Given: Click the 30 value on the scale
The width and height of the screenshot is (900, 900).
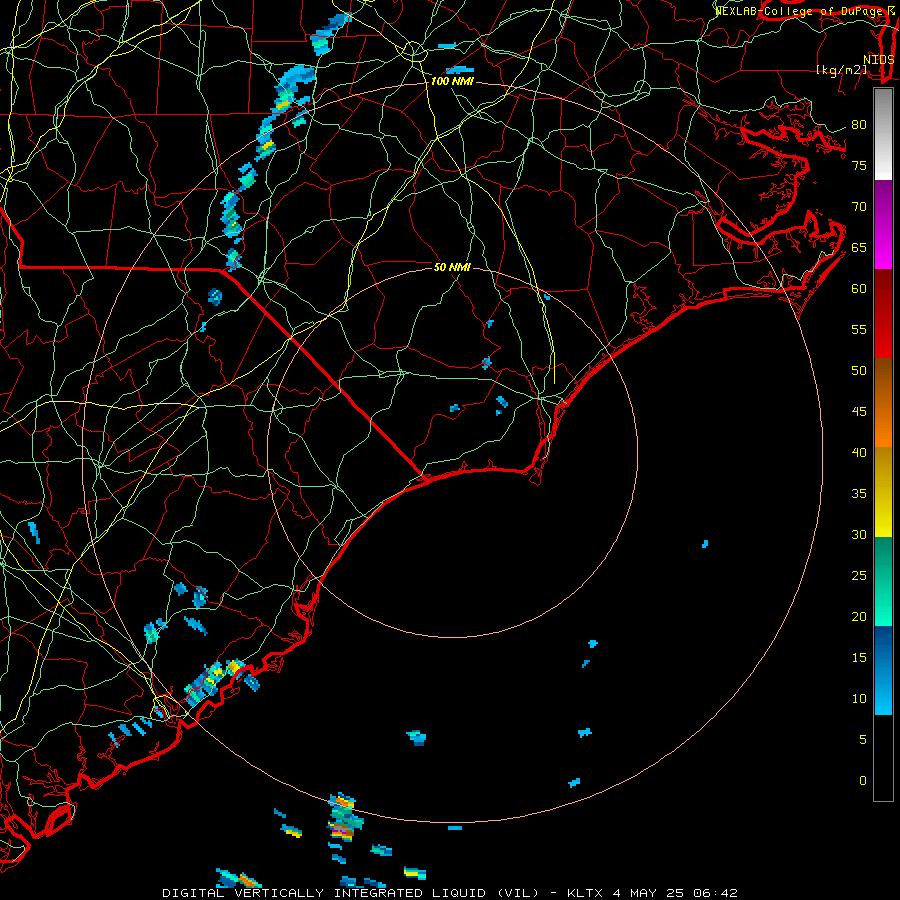Looking at the screenshot, I should click(x=859, y=535).
